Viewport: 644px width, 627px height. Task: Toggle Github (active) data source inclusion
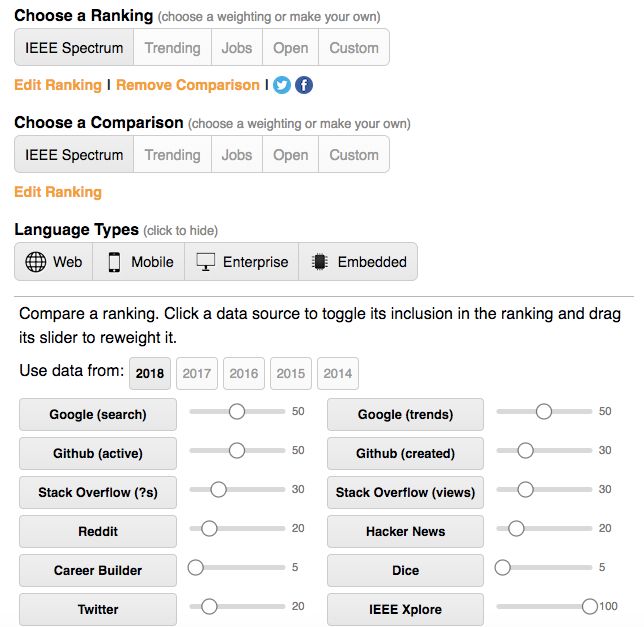point(98,453)
